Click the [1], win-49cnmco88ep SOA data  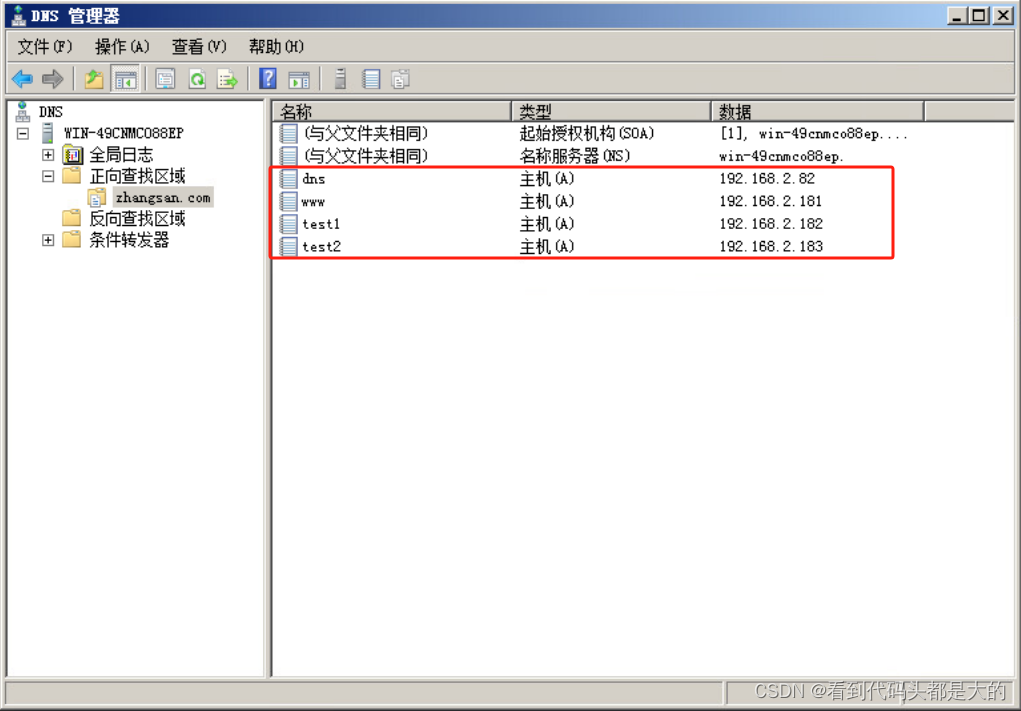[814, 133]
